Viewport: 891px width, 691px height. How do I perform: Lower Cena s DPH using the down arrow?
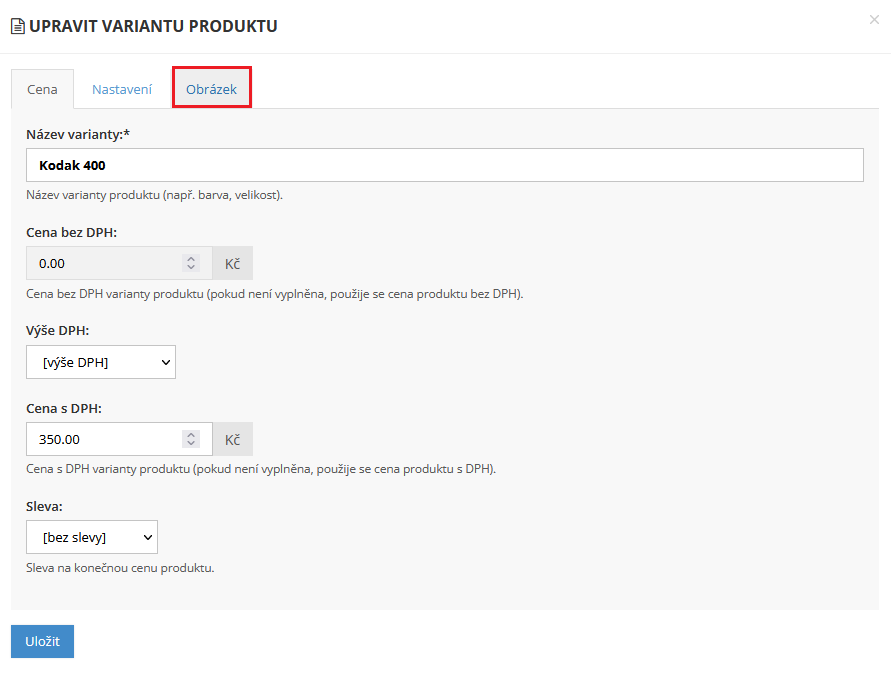(x=191, y=444)
